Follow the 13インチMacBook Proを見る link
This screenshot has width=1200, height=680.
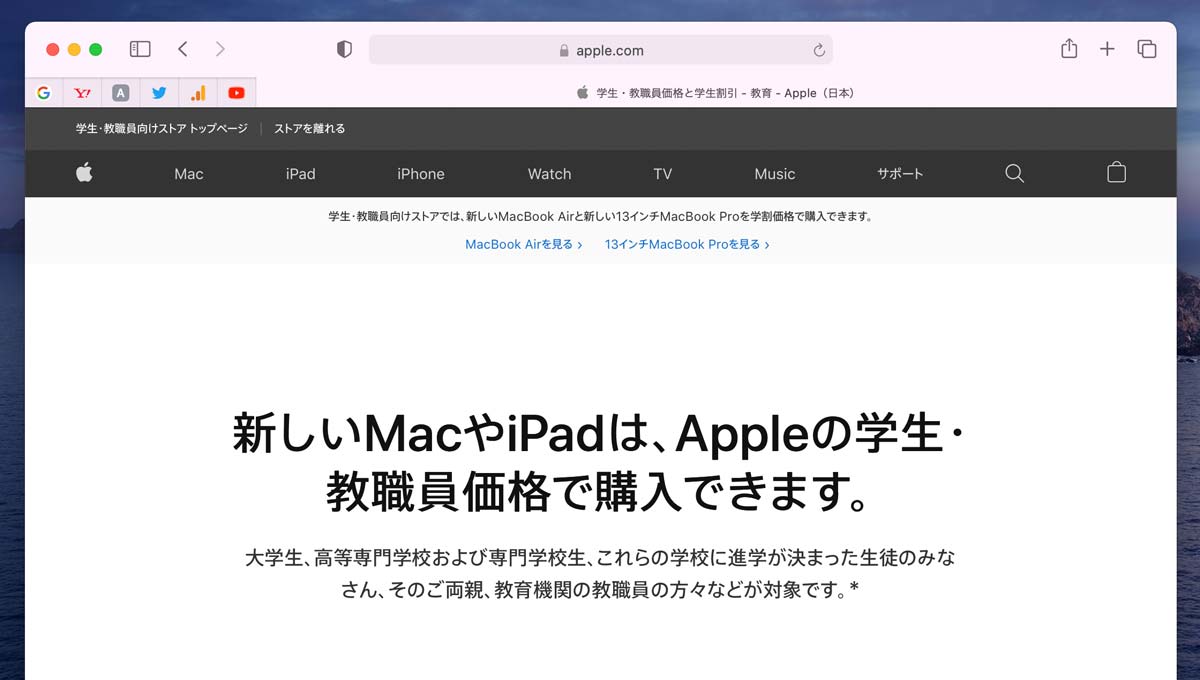tap(687, 244)
